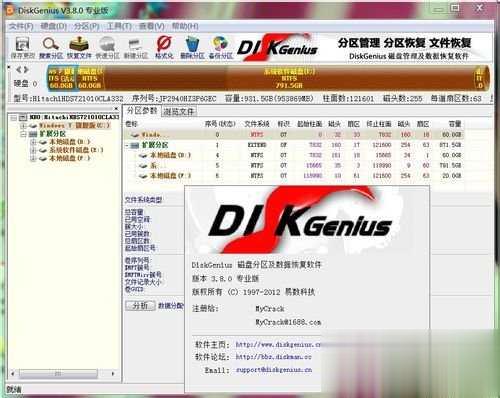Click the MyCrack@1688.com registration text
The image size is (500, 398).
(x=288, y=322)
